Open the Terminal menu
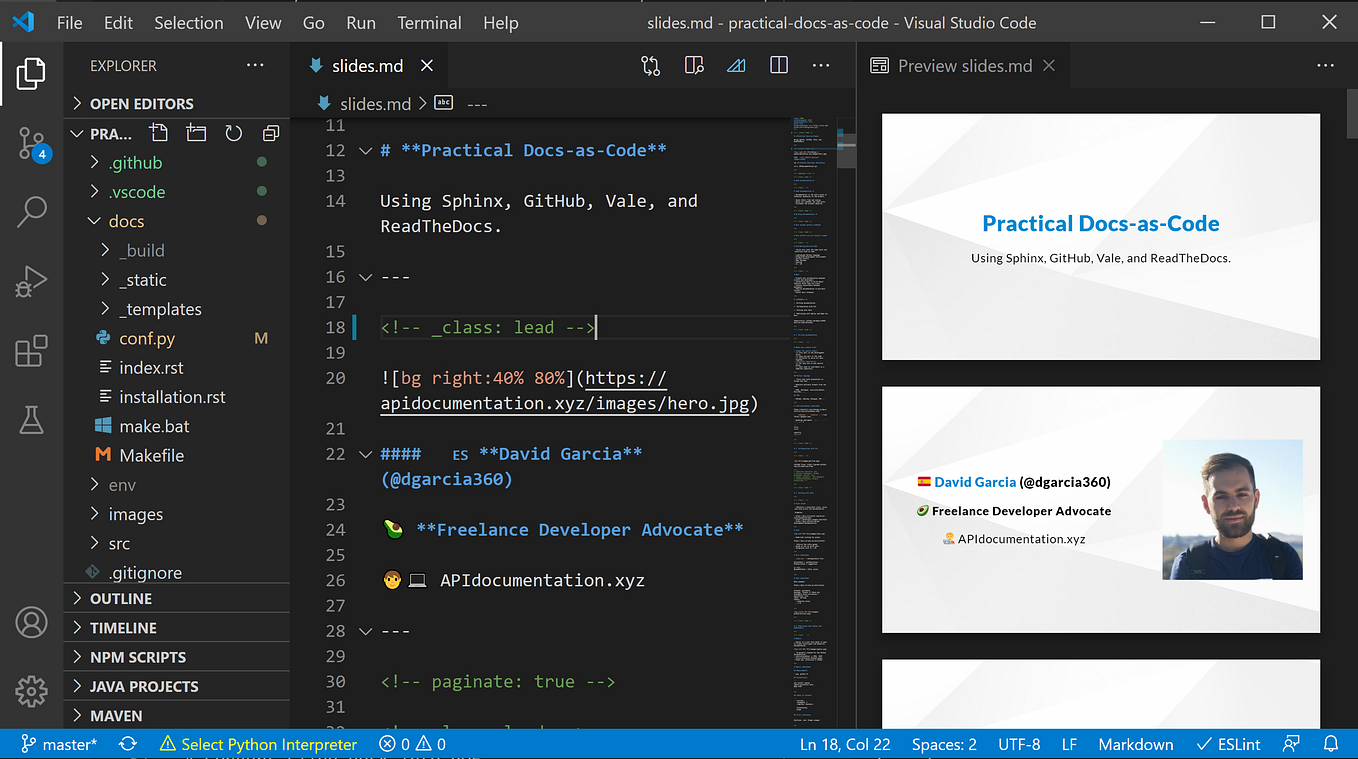The image size is (1358, 759). 429,22
